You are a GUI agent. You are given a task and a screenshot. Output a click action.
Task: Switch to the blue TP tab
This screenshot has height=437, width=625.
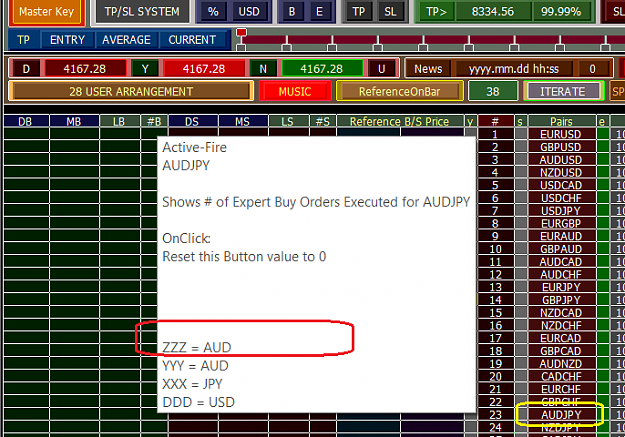coord(24,40)
